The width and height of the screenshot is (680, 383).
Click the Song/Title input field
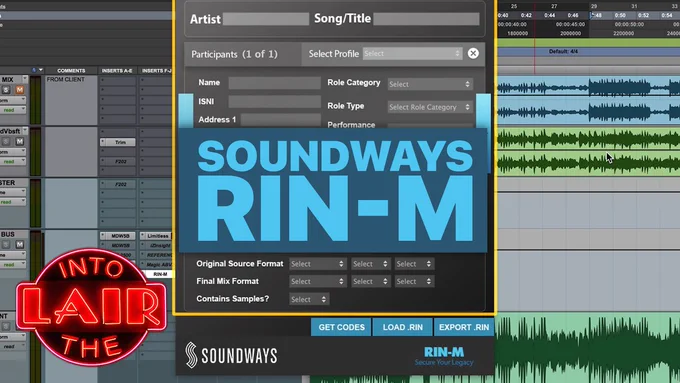(426, 19)
